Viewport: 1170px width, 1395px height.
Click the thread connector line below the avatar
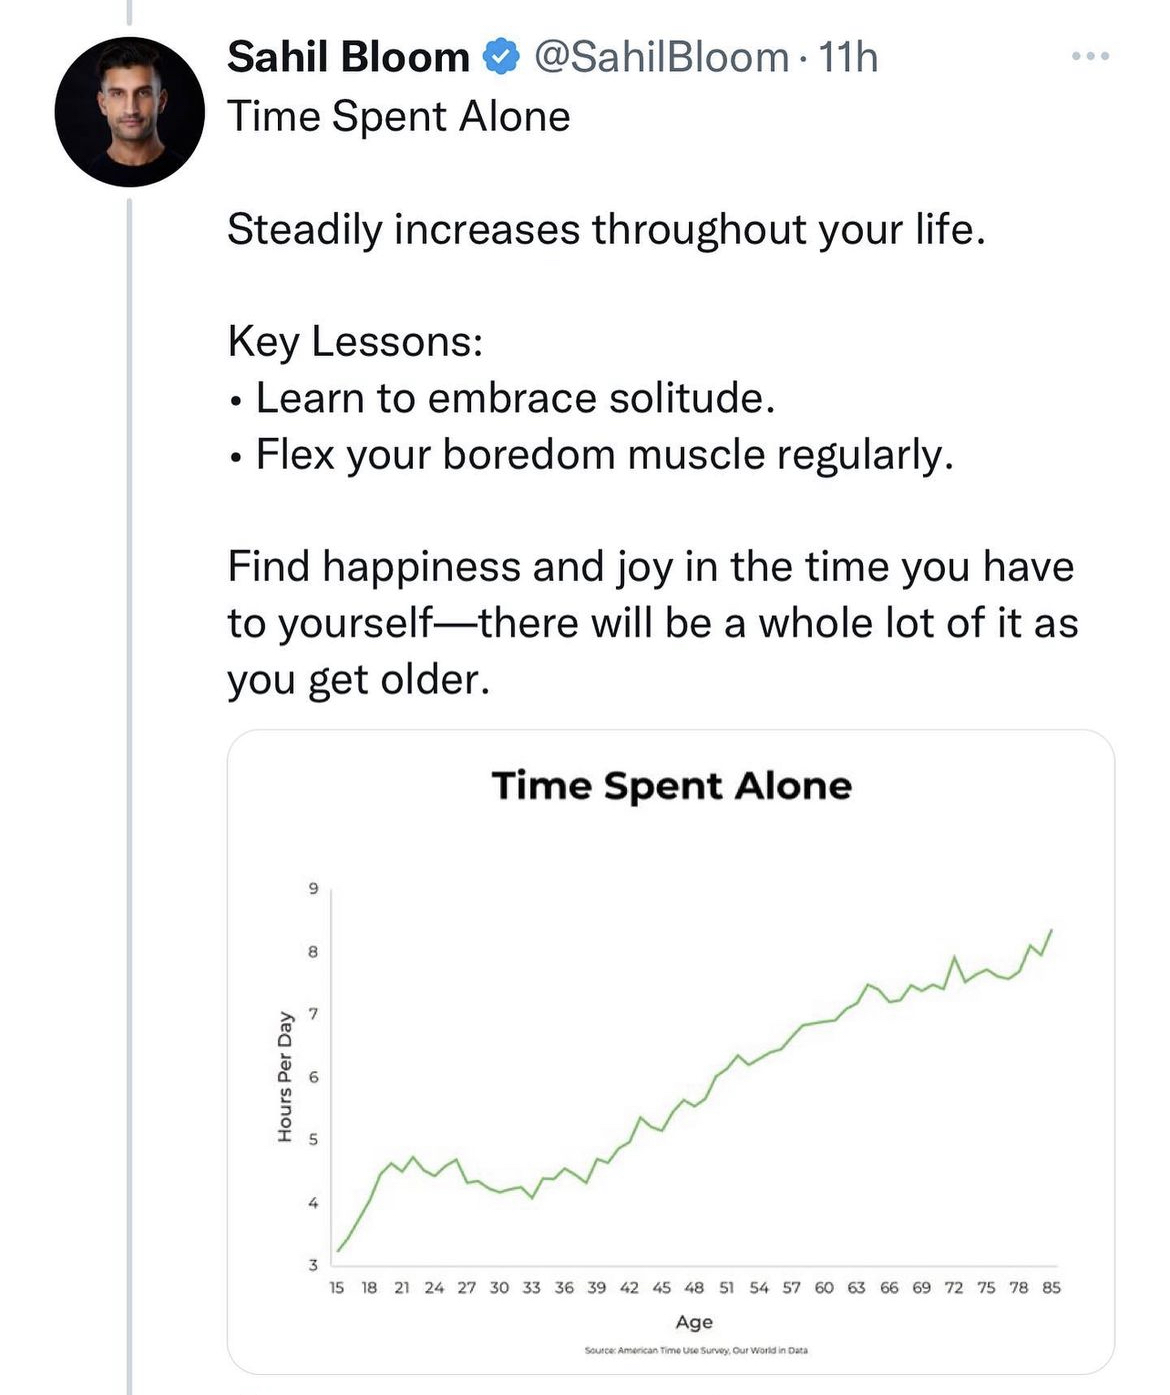tap(129, 700)
